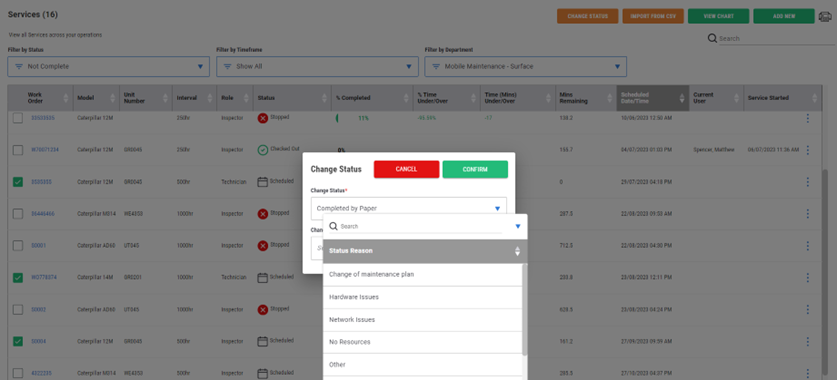The width and height of the screenshot is (837, 380).
Task: Open the three-dot menu for work order S0002
Action: (808, 310)
